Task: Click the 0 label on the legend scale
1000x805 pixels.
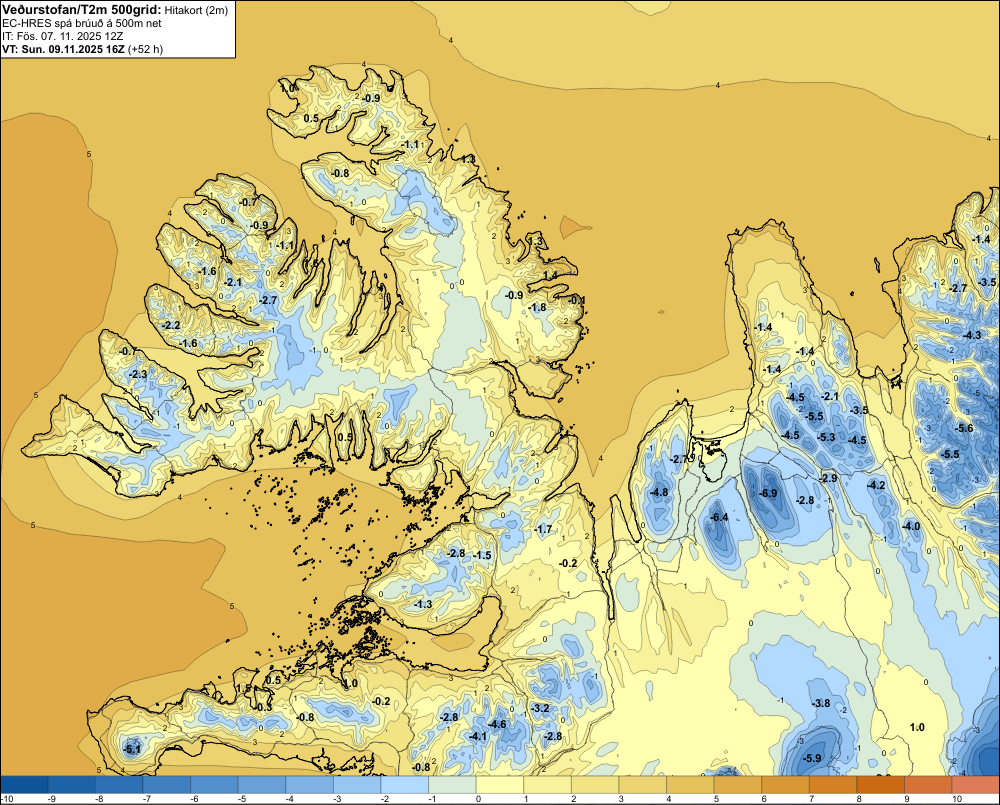Action: coord(478,799)
